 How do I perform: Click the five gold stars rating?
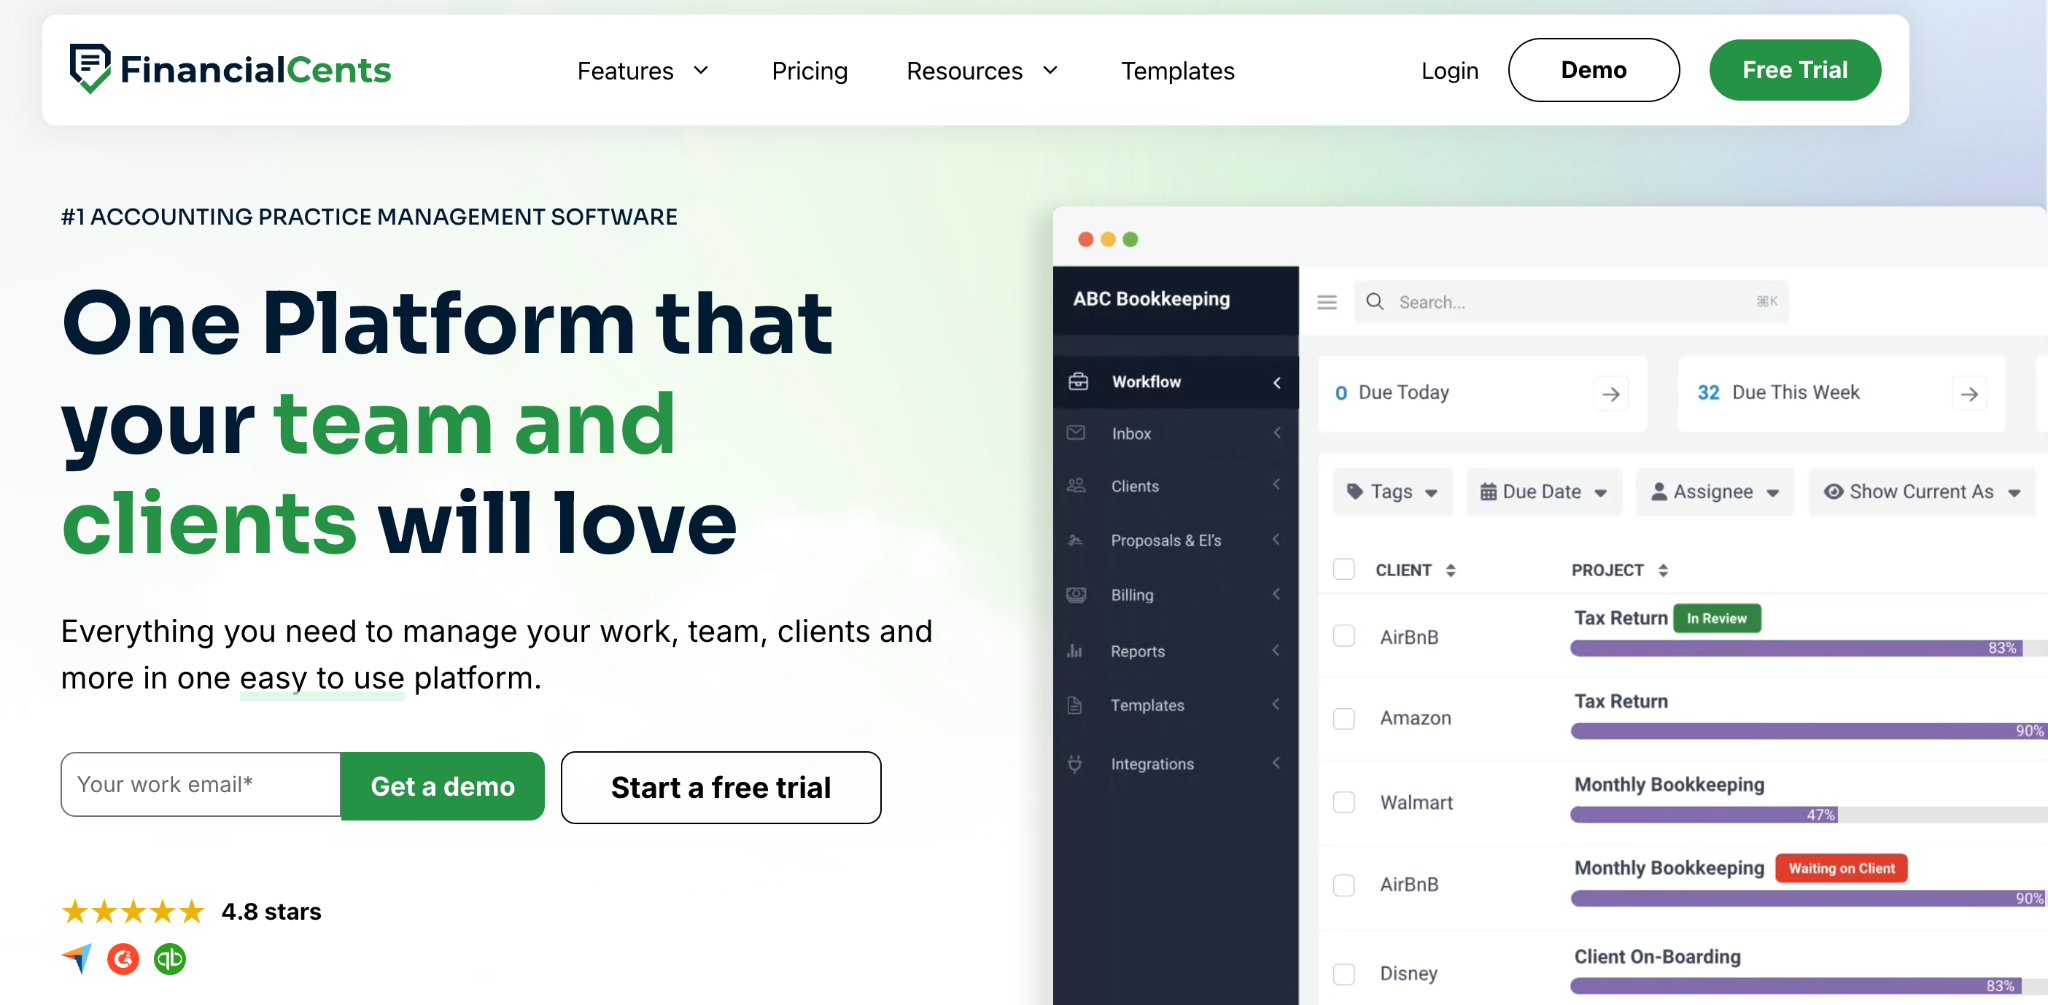pos(133,911)
